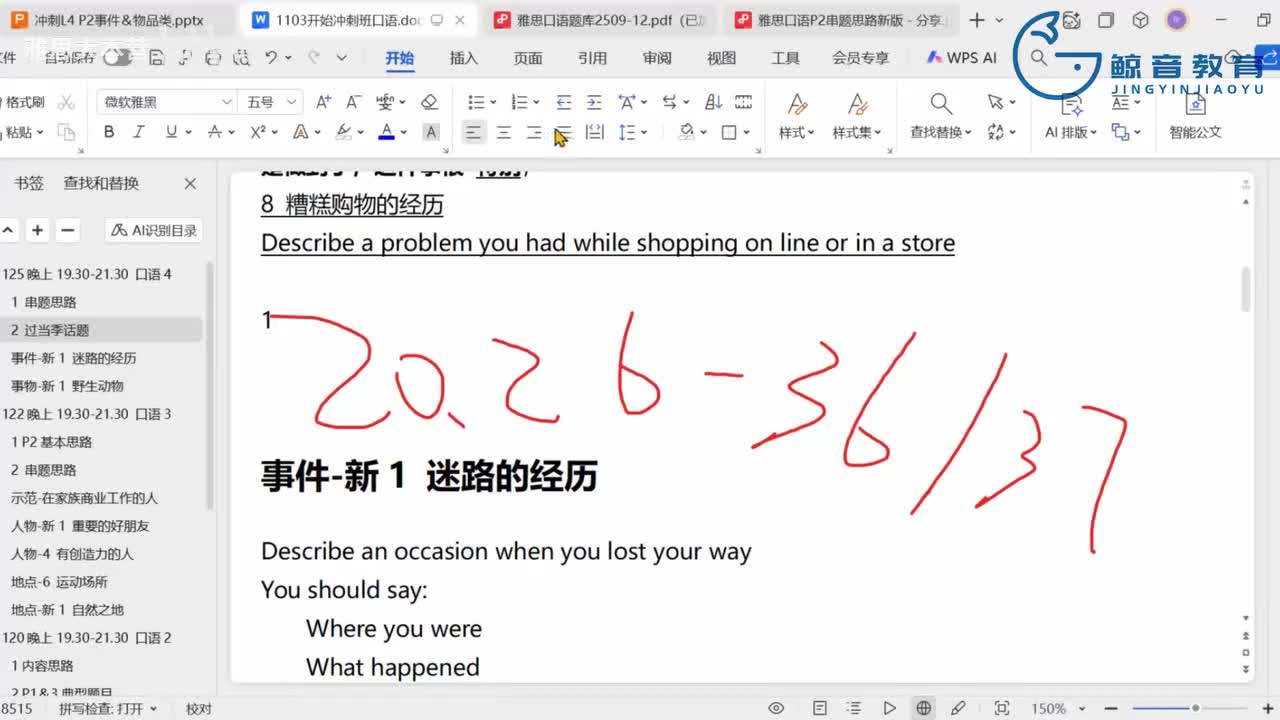Open the 审阅 ribbon tab
Screen dimensions: 1280x720
(x=657, y=58)
